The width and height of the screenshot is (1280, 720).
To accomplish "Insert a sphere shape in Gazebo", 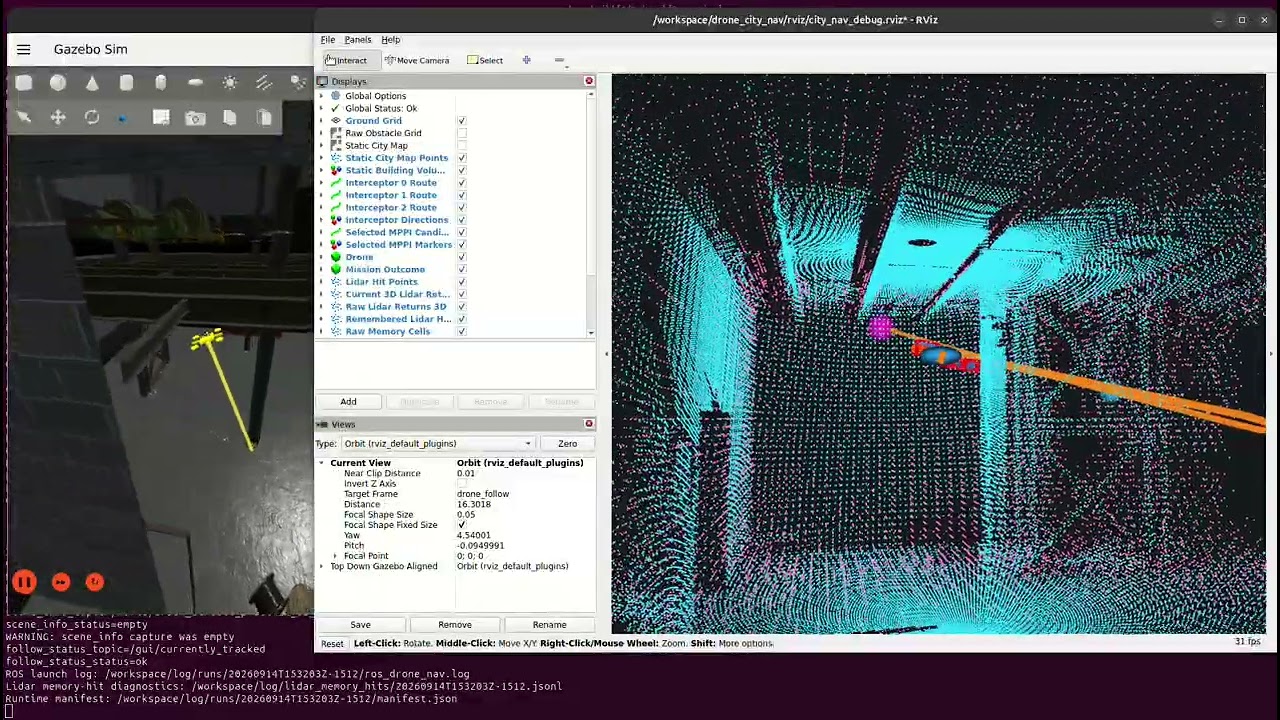I will click(x=58, y=83).
